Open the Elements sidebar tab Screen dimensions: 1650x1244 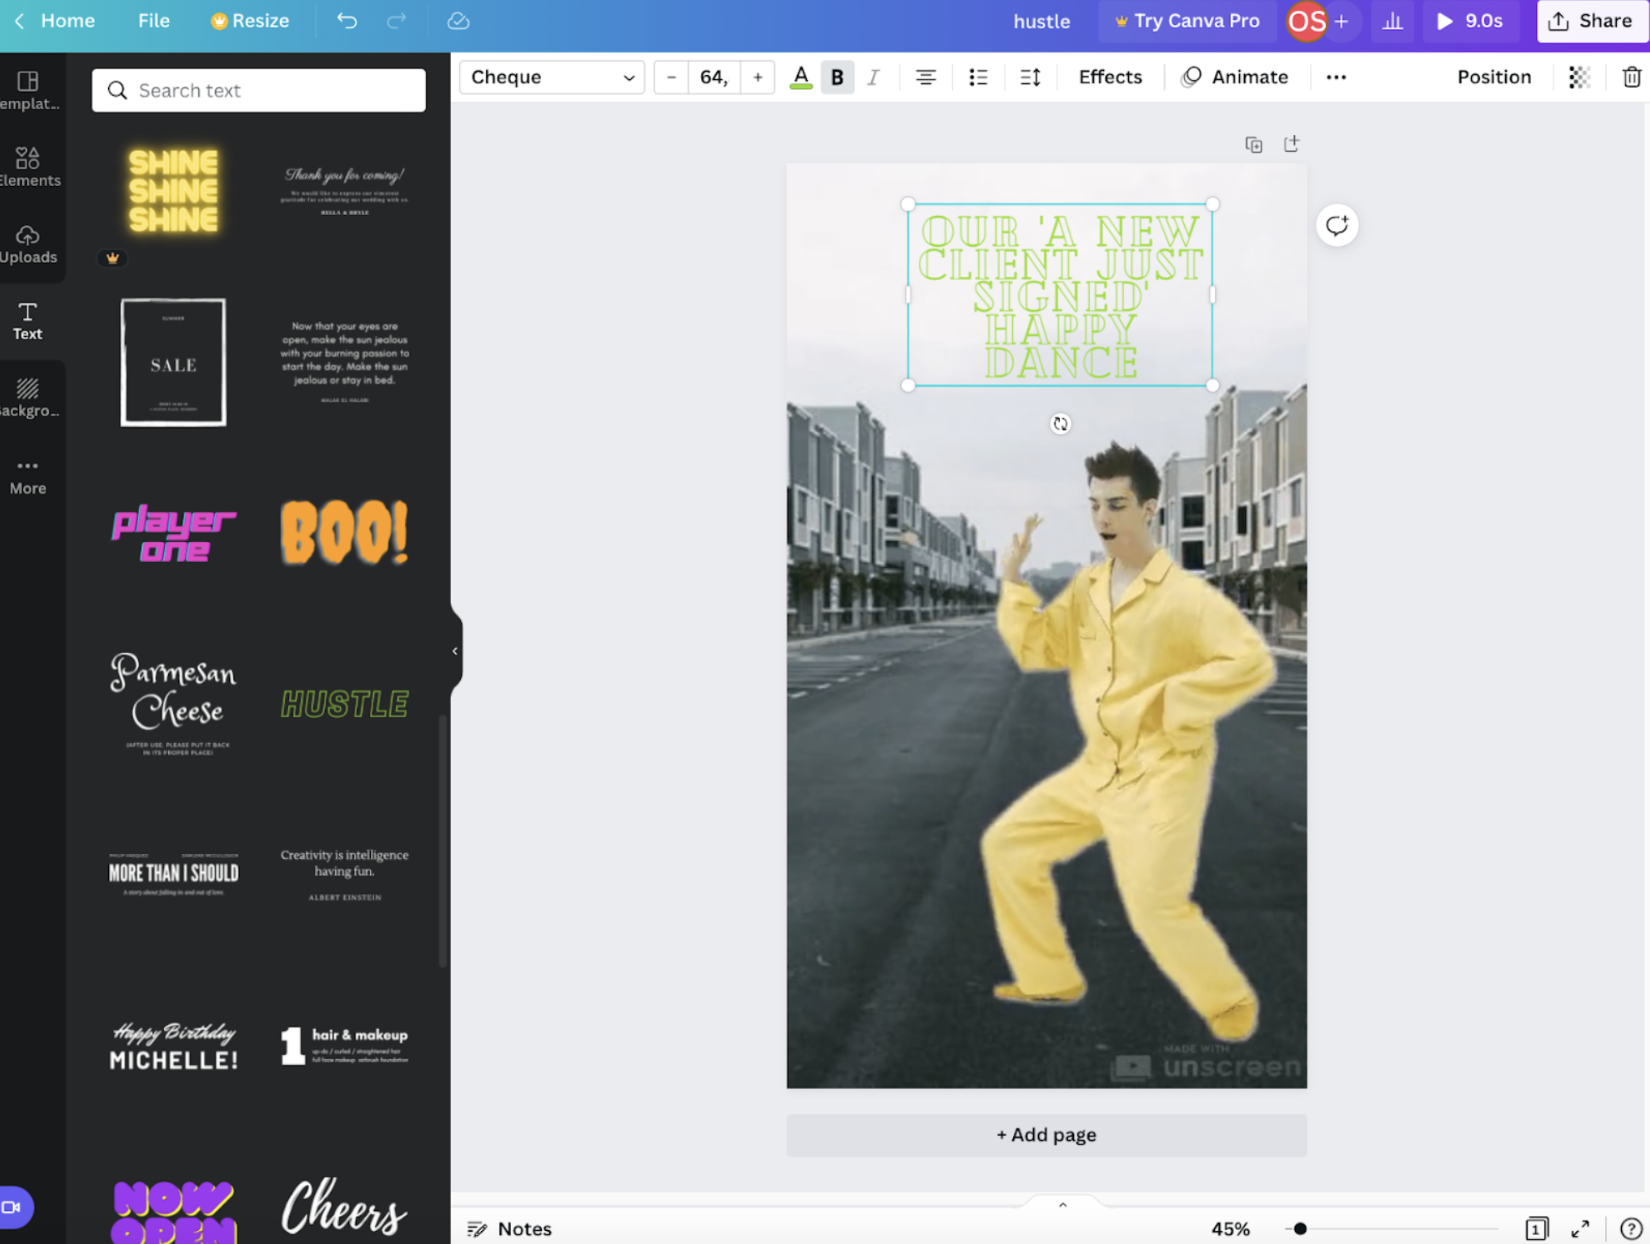pyautogui.click(x=28, y=167)
